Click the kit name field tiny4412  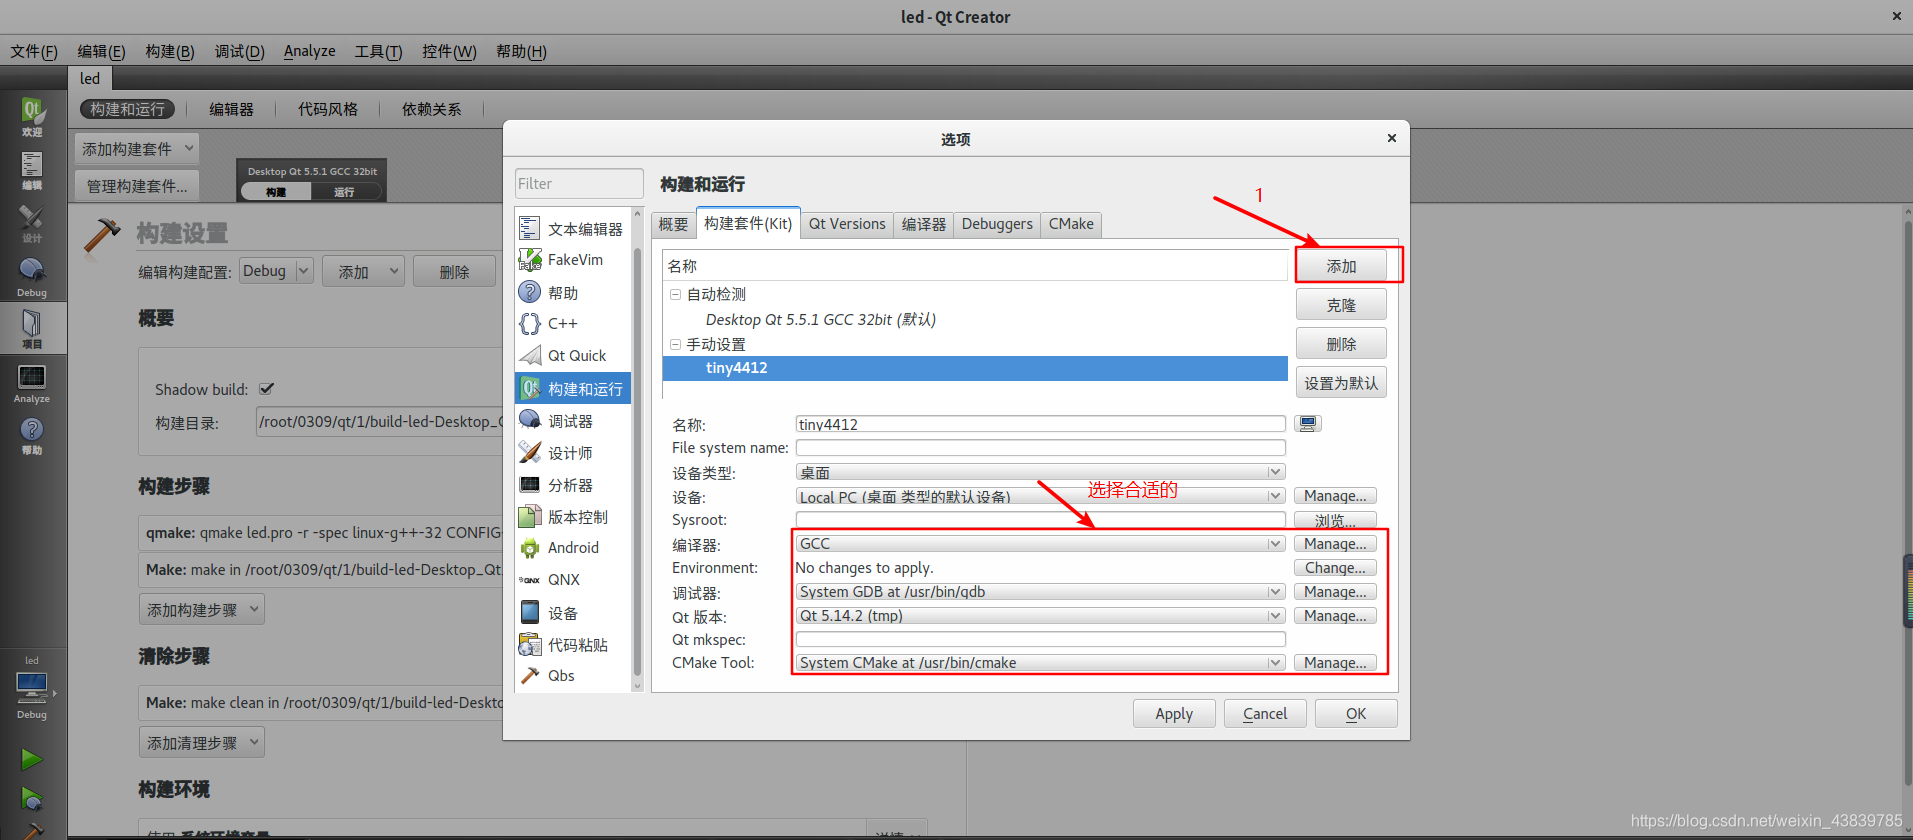tap(1040, 424)
